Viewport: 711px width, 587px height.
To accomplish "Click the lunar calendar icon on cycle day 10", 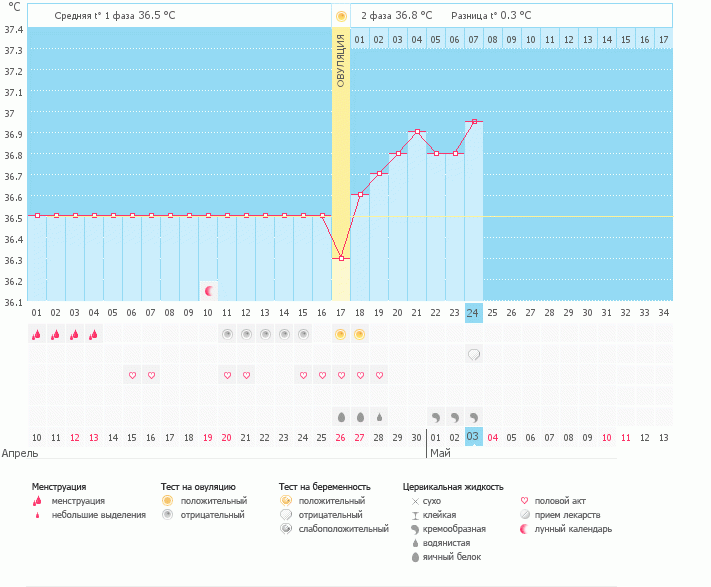I will (208, 291).
